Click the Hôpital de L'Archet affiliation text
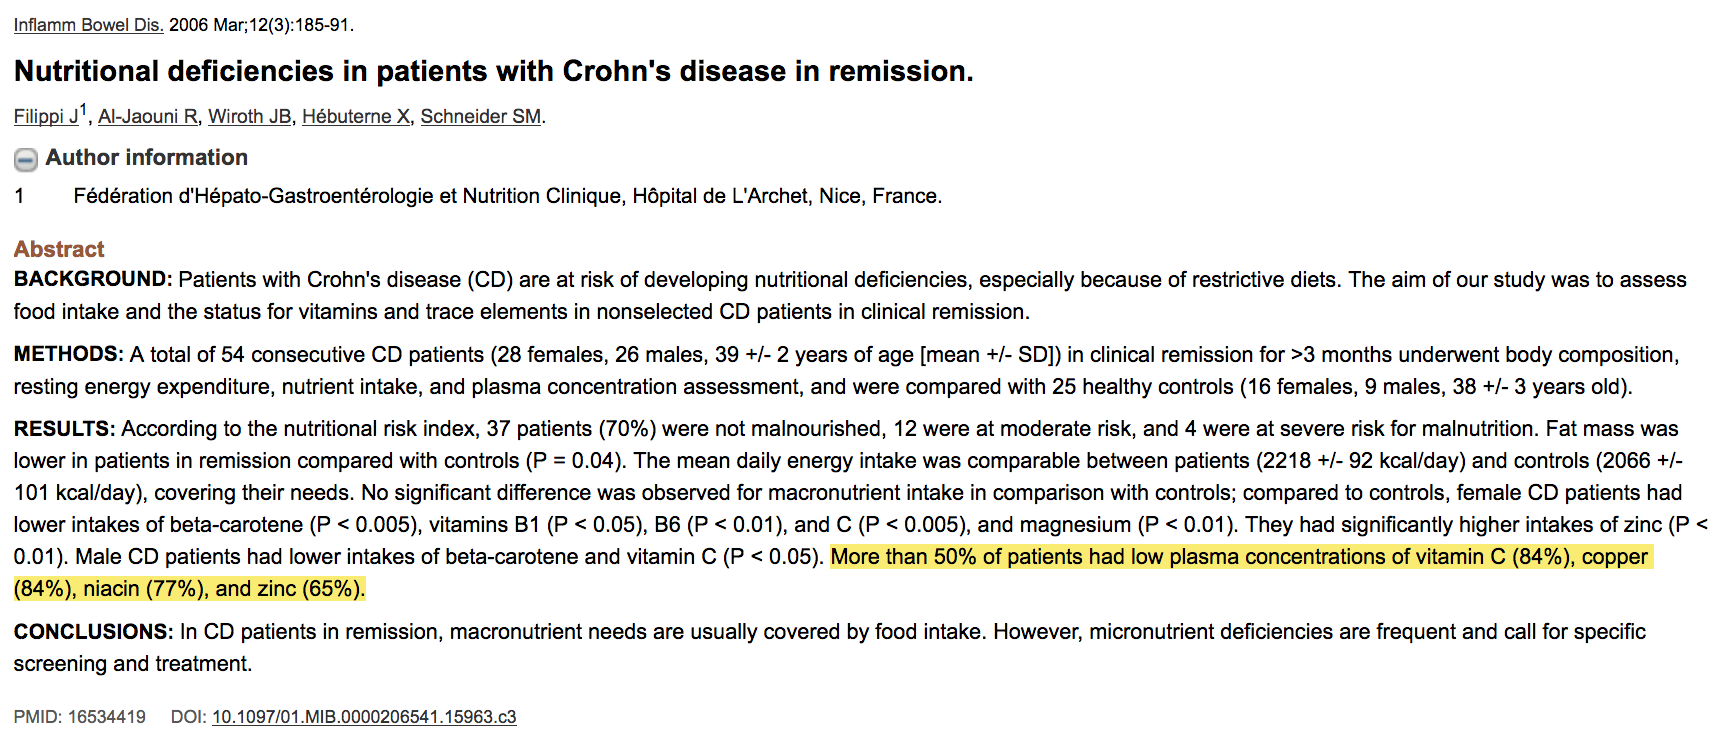 tap(720, 196)
